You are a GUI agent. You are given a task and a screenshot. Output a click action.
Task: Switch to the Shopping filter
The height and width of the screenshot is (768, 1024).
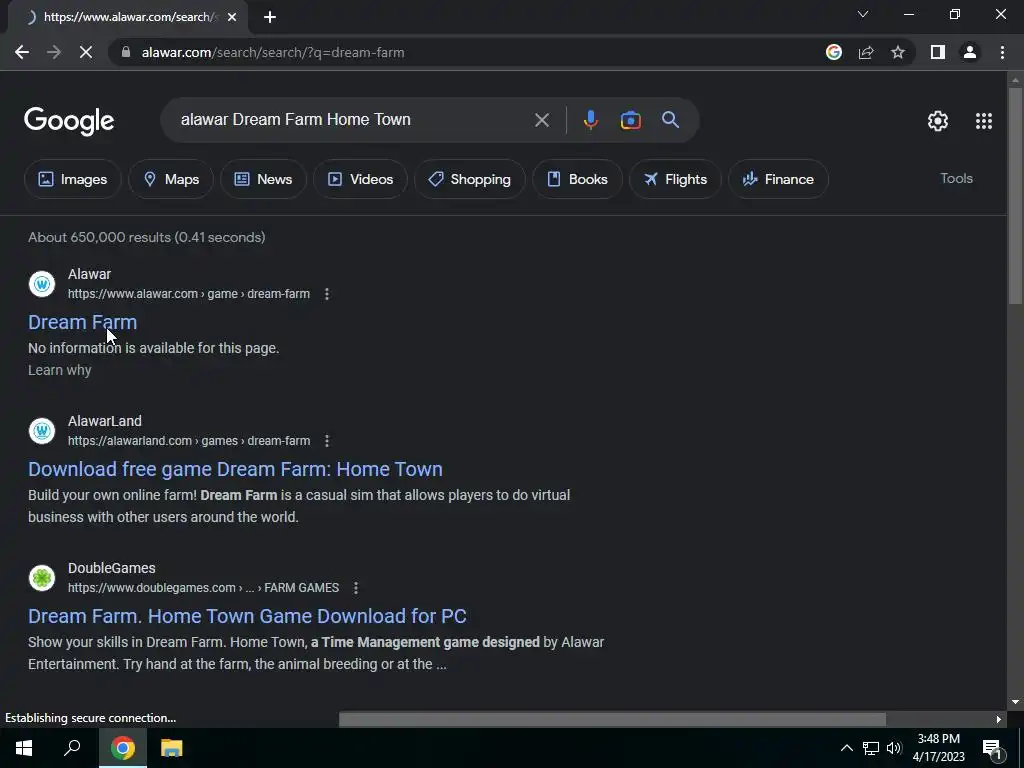[x=470, y=179]
